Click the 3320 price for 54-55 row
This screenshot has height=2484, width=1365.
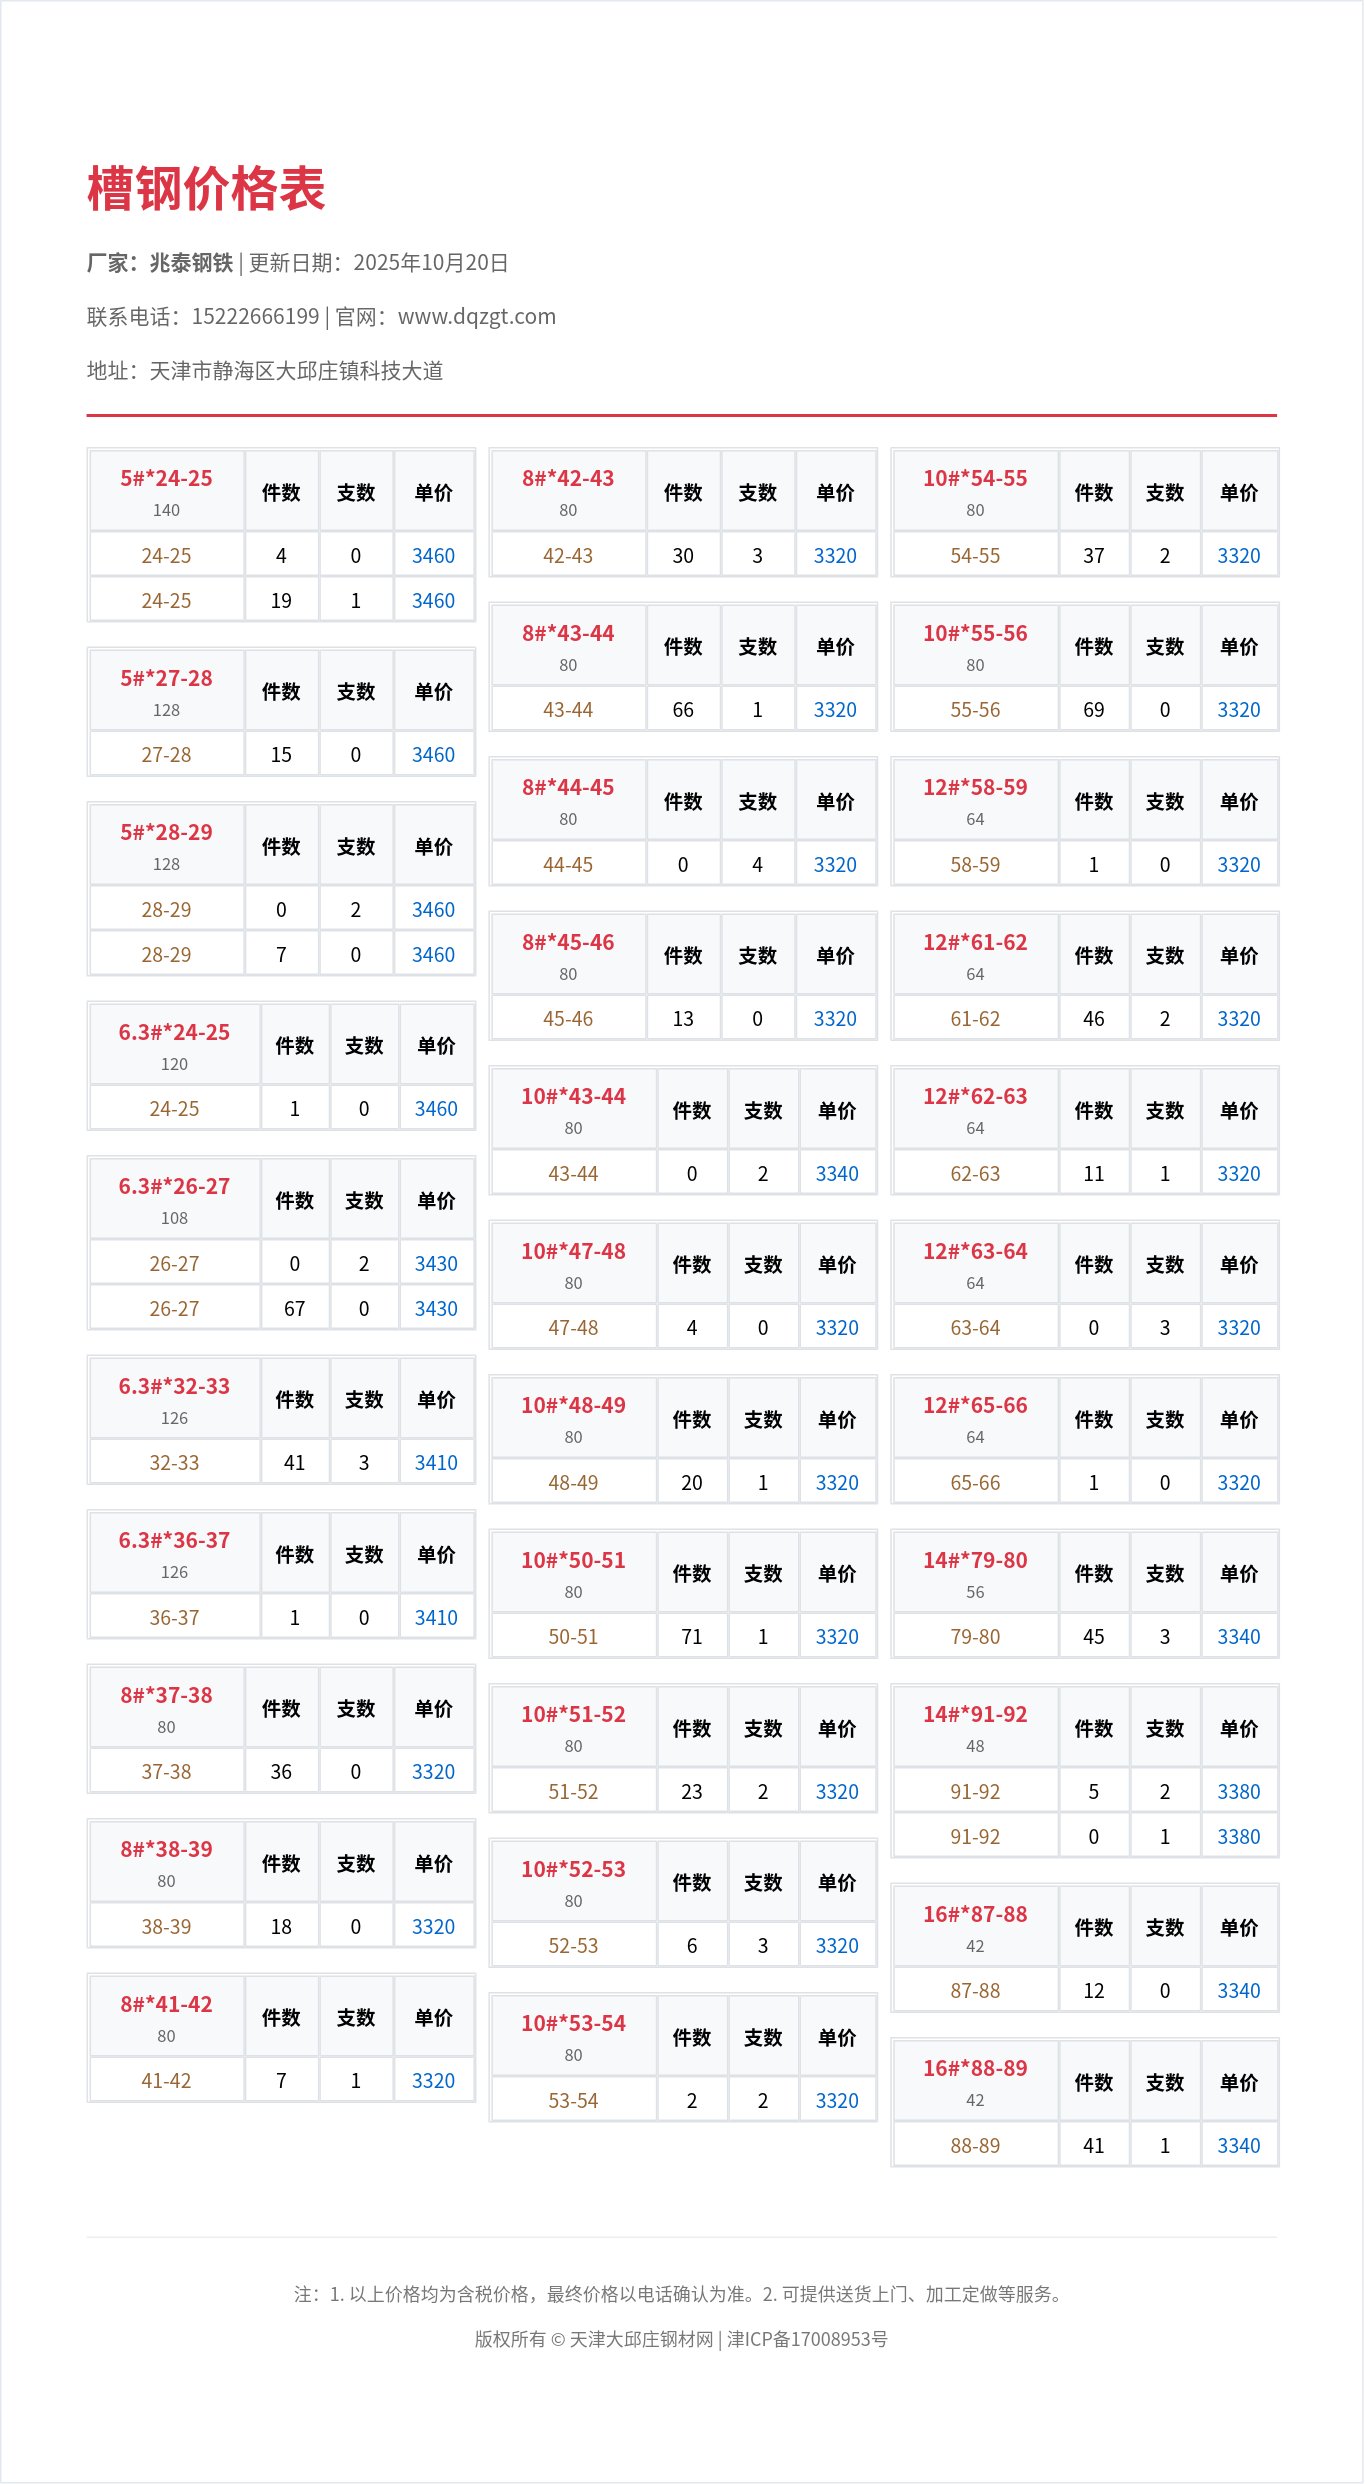pos(1238,556)
